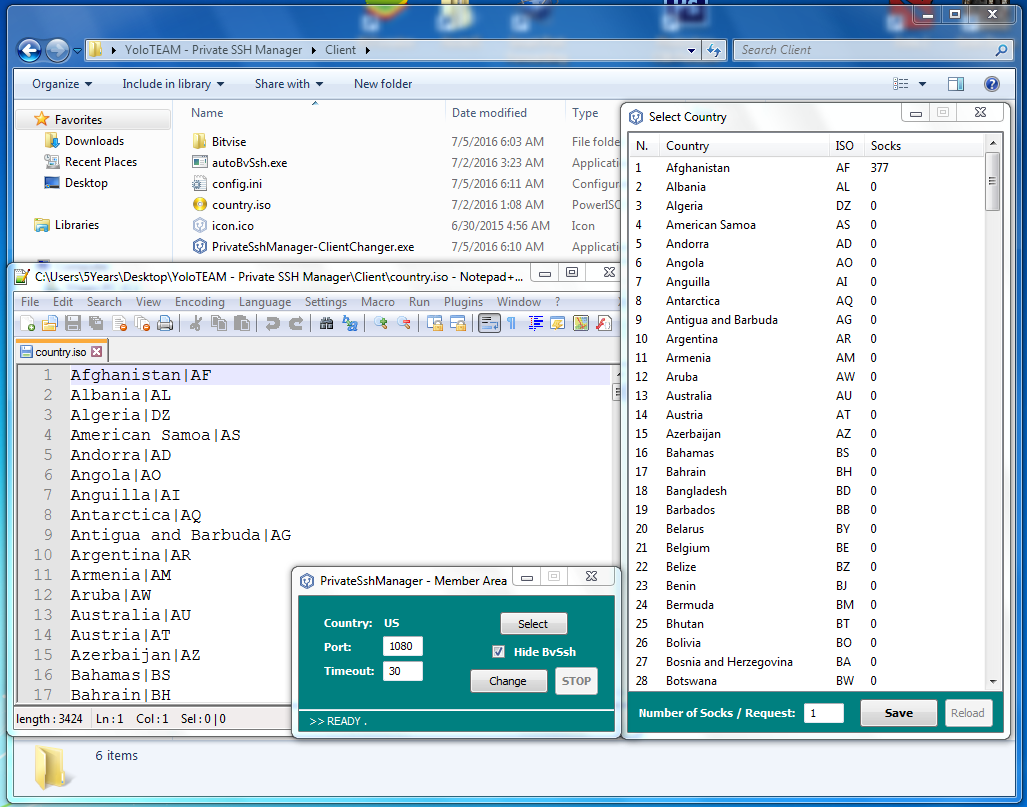Click the Undo arrow icon
1027x807 pixels.
point(272,323)
